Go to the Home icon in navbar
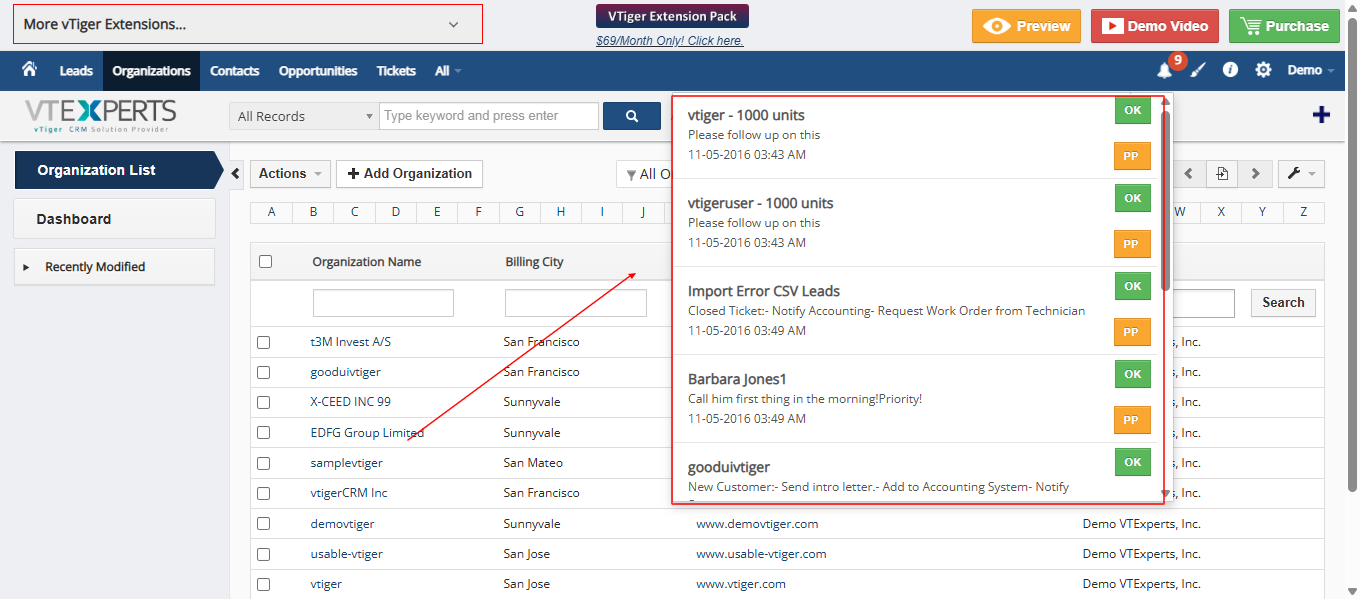1360x599 pixels. 29,70
